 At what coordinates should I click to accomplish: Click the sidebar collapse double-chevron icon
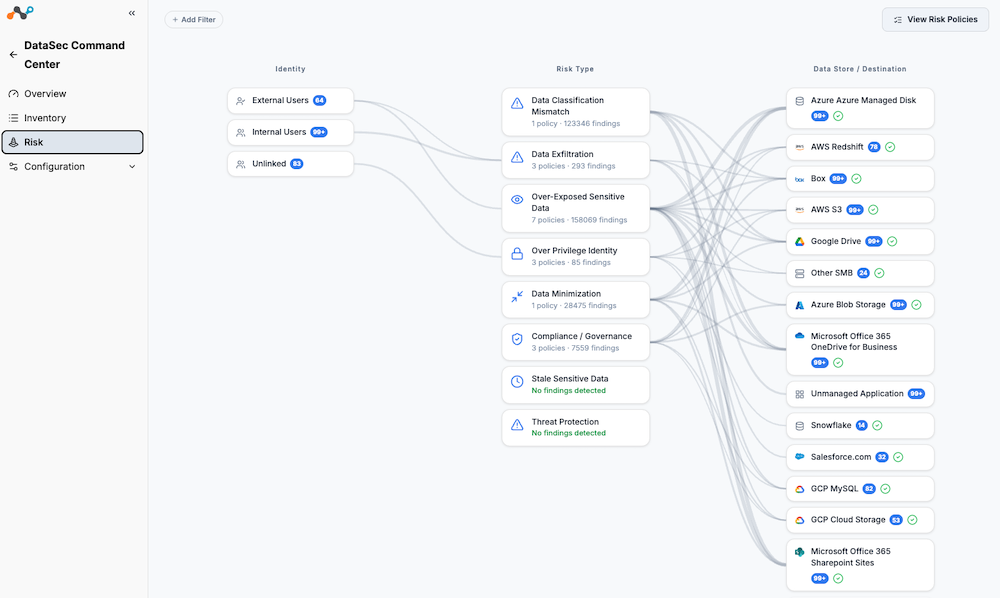click(131, 13)
